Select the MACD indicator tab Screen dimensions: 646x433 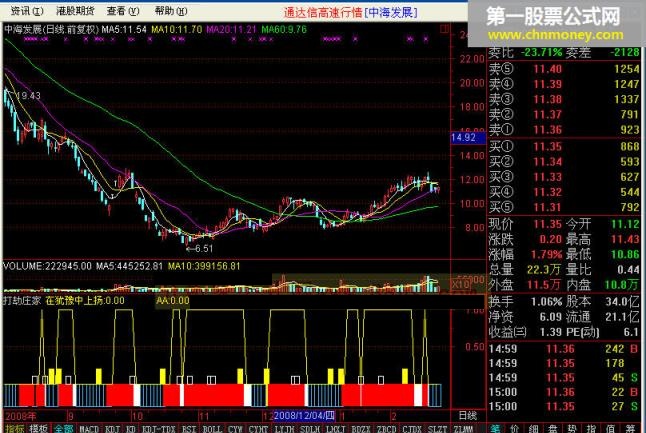coord(89,428)
